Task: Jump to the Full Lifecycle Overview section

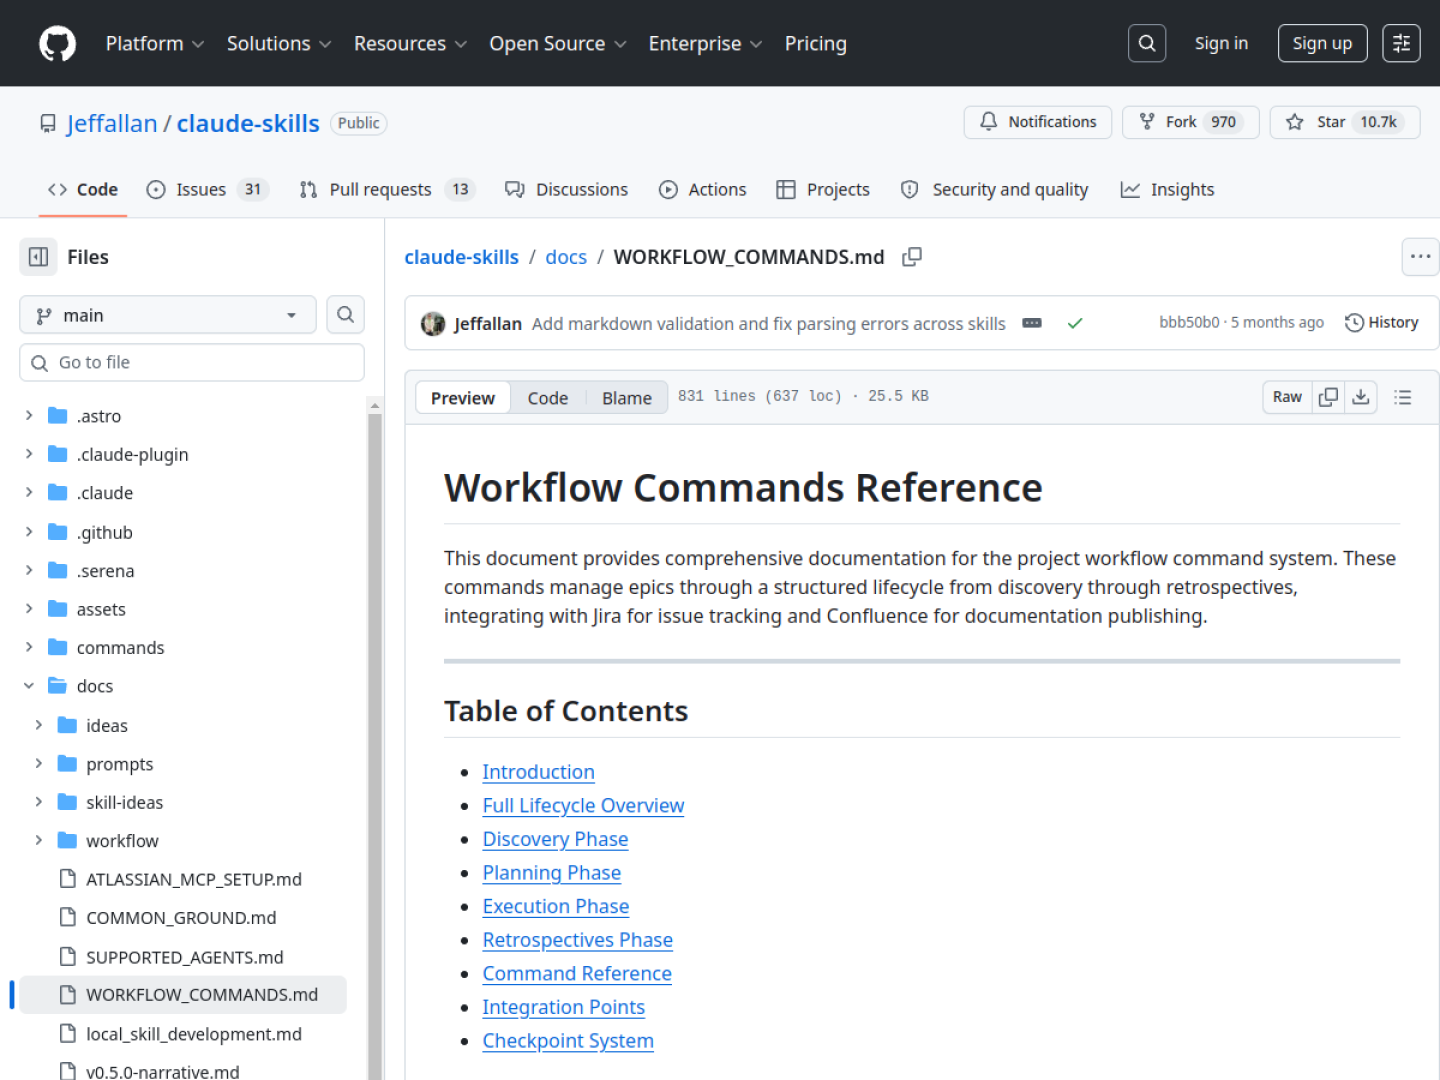Action: tap(583, 805)
